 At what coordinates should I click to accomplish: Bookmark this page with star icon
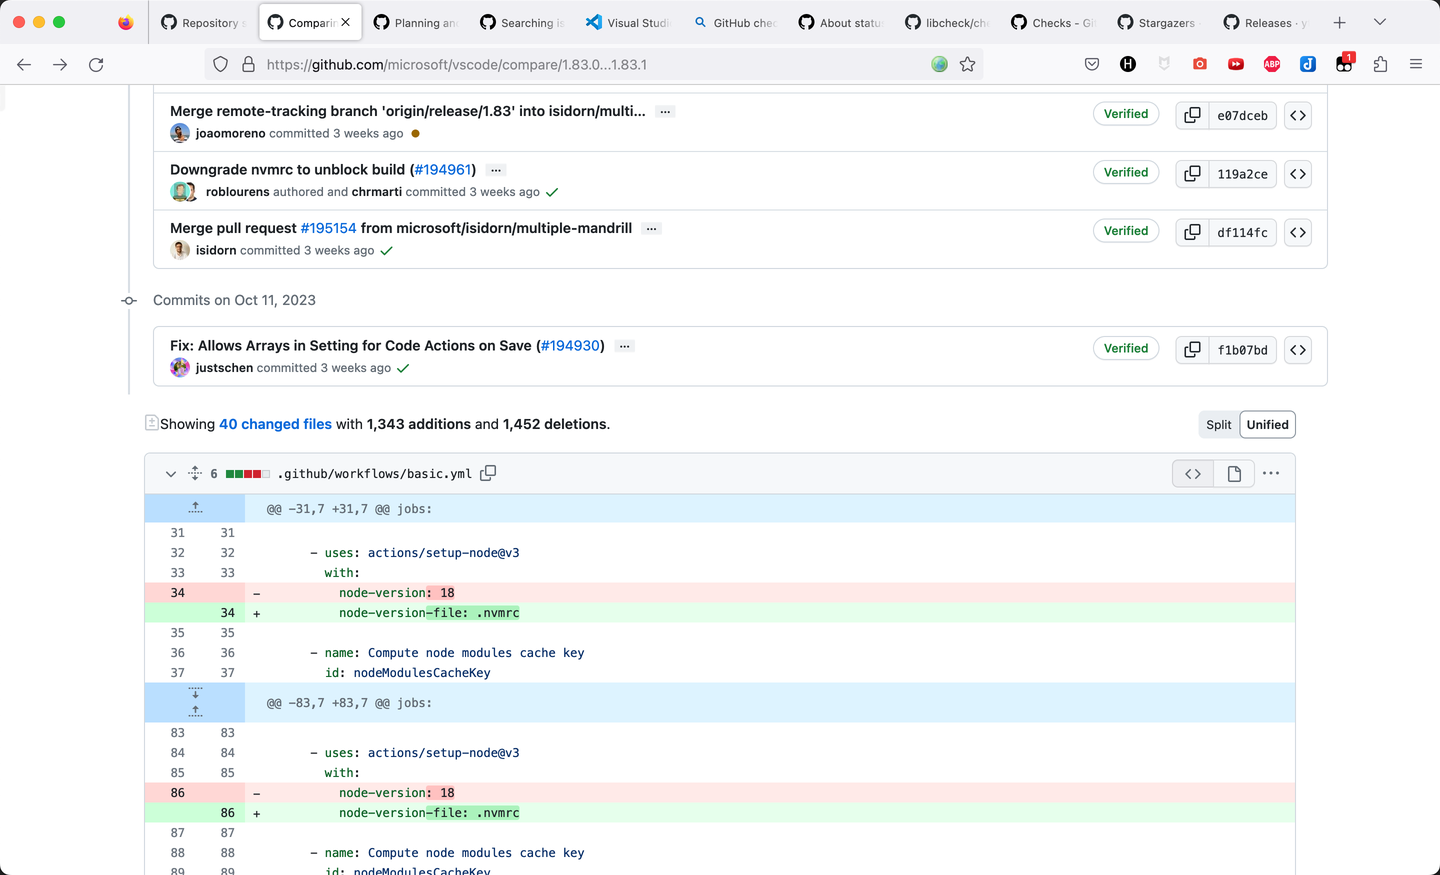[x=967, y=64]
